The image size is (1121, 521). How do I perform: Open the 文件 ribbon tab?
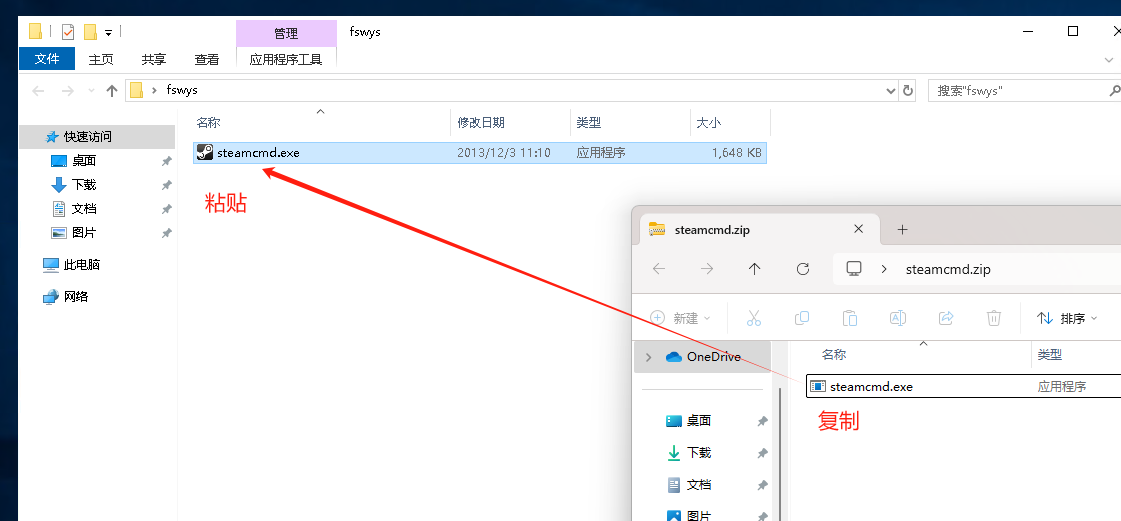coord(47,59)
